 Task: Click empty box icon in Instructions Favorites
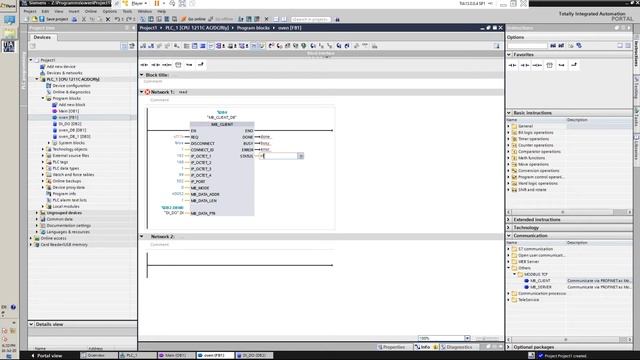549,65
